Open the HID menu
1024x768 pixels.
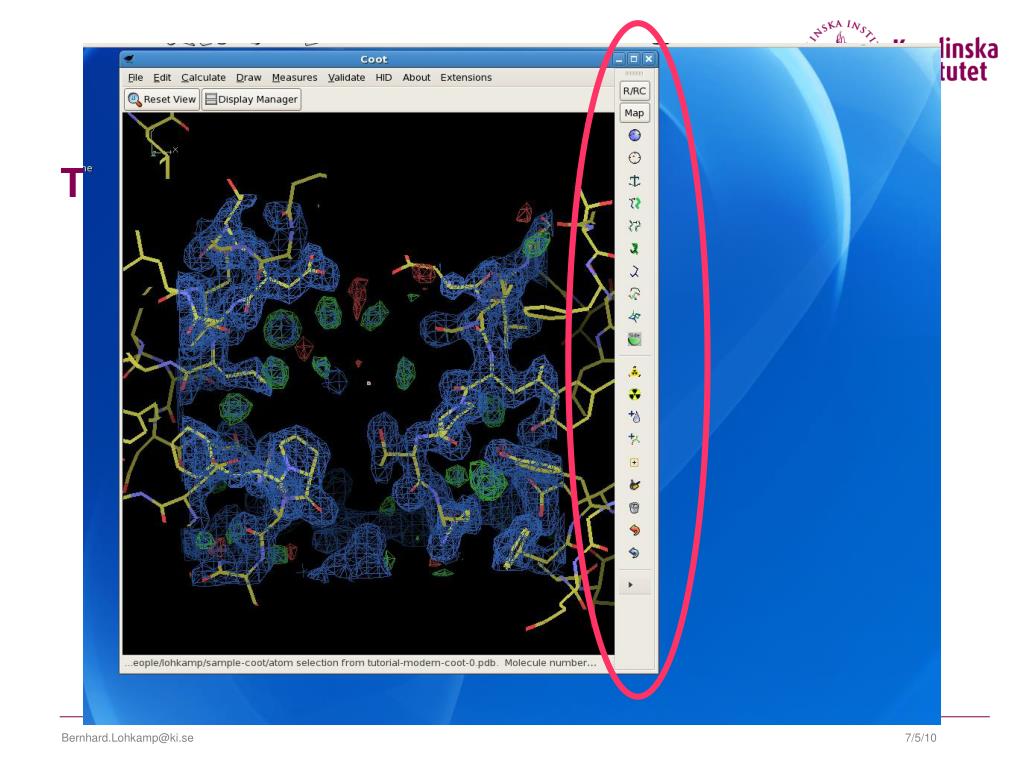(x=383, y=77)
